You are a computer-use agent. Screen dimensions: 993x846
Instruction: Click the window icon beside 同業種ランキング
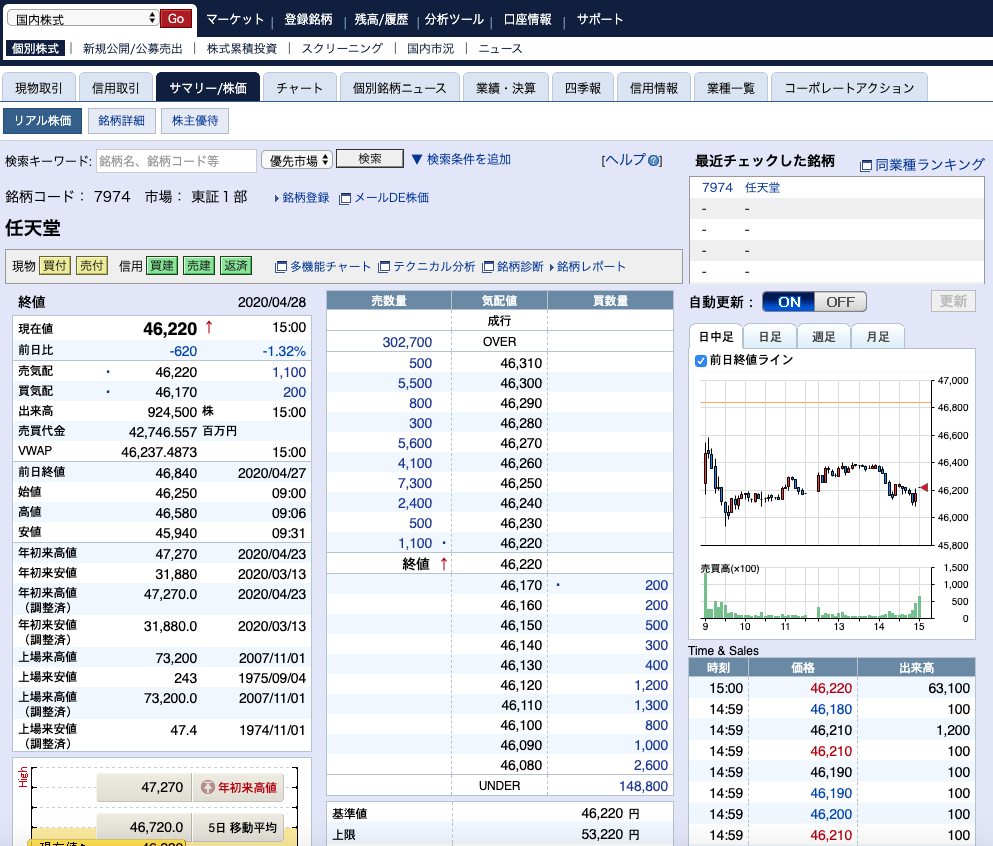(x=866, y=165)
